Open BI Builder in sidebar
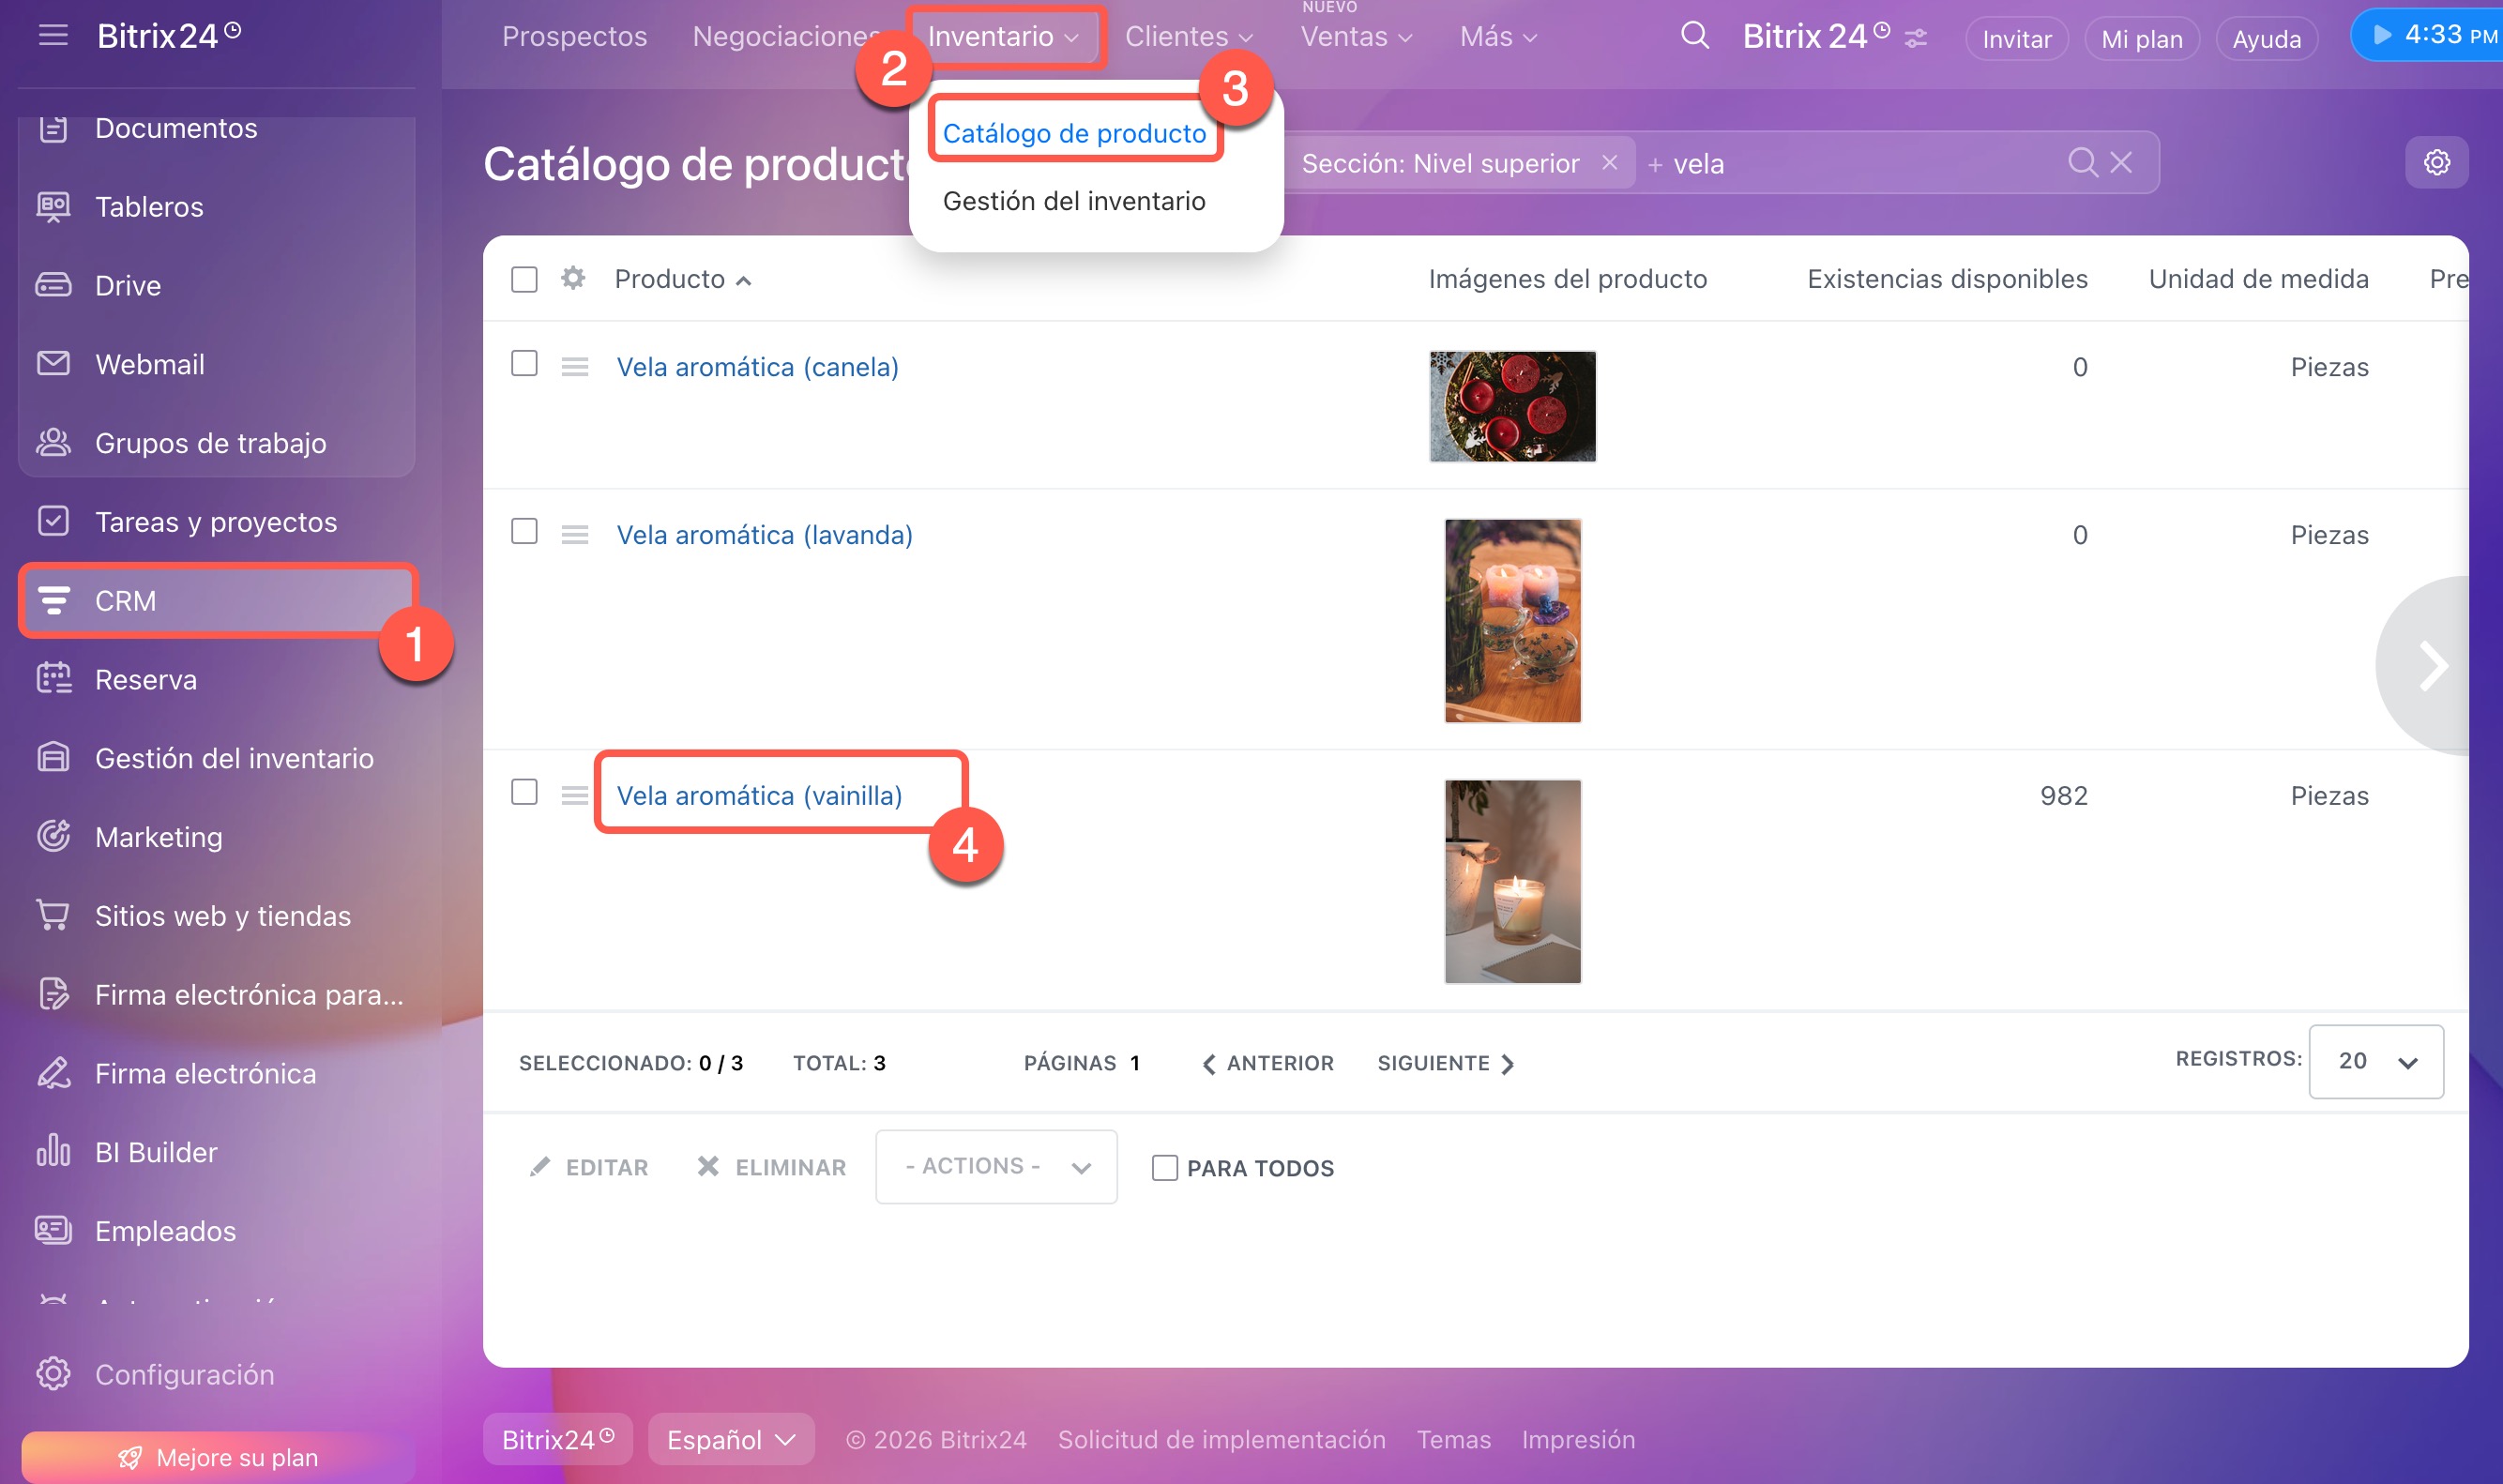 [155, 1152]
